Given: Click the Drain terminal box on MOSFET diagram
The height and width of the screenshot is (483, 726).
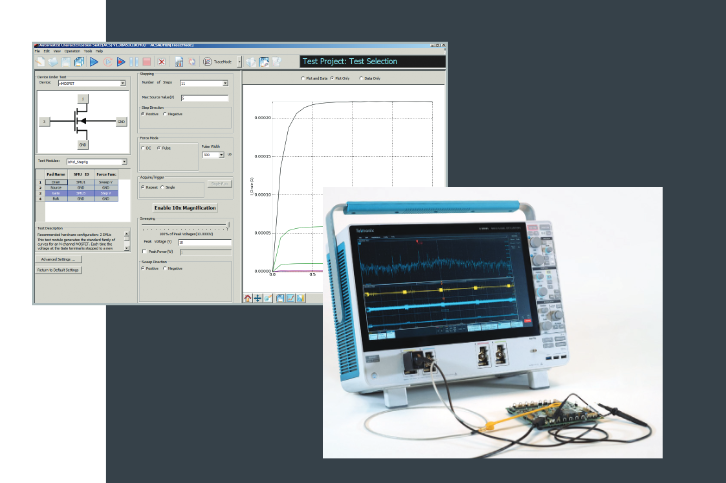Looking at the screenshot, I should click(84, 98).
